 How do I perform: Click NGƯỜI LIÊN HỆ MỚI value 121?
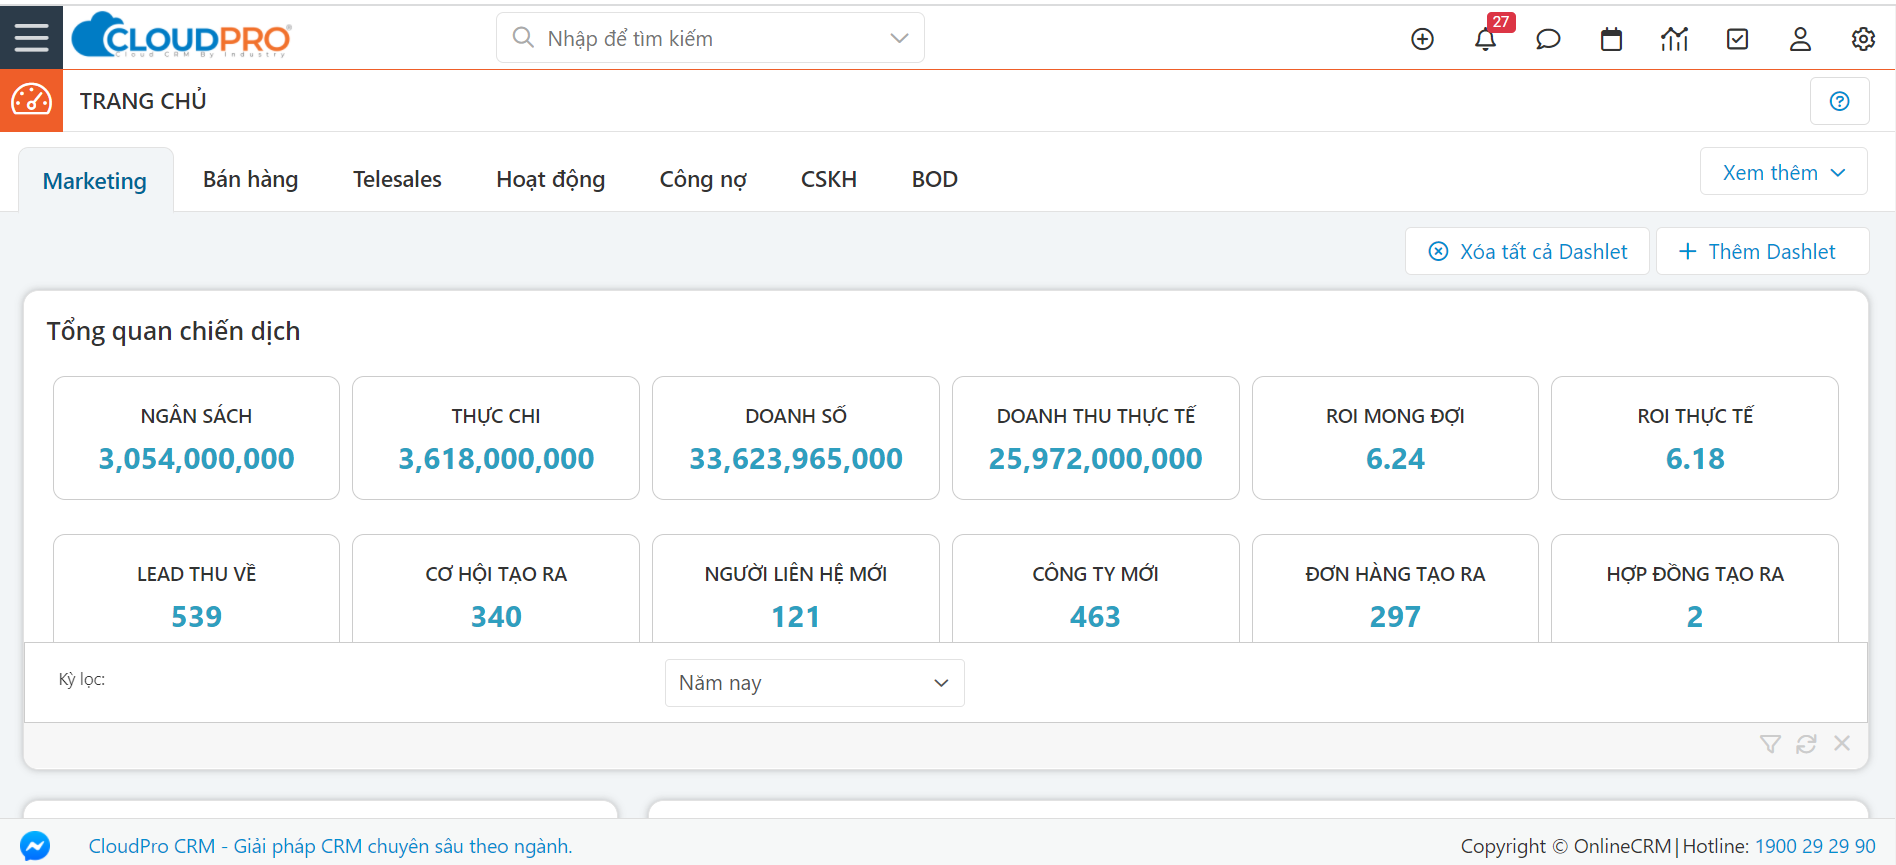796,617
